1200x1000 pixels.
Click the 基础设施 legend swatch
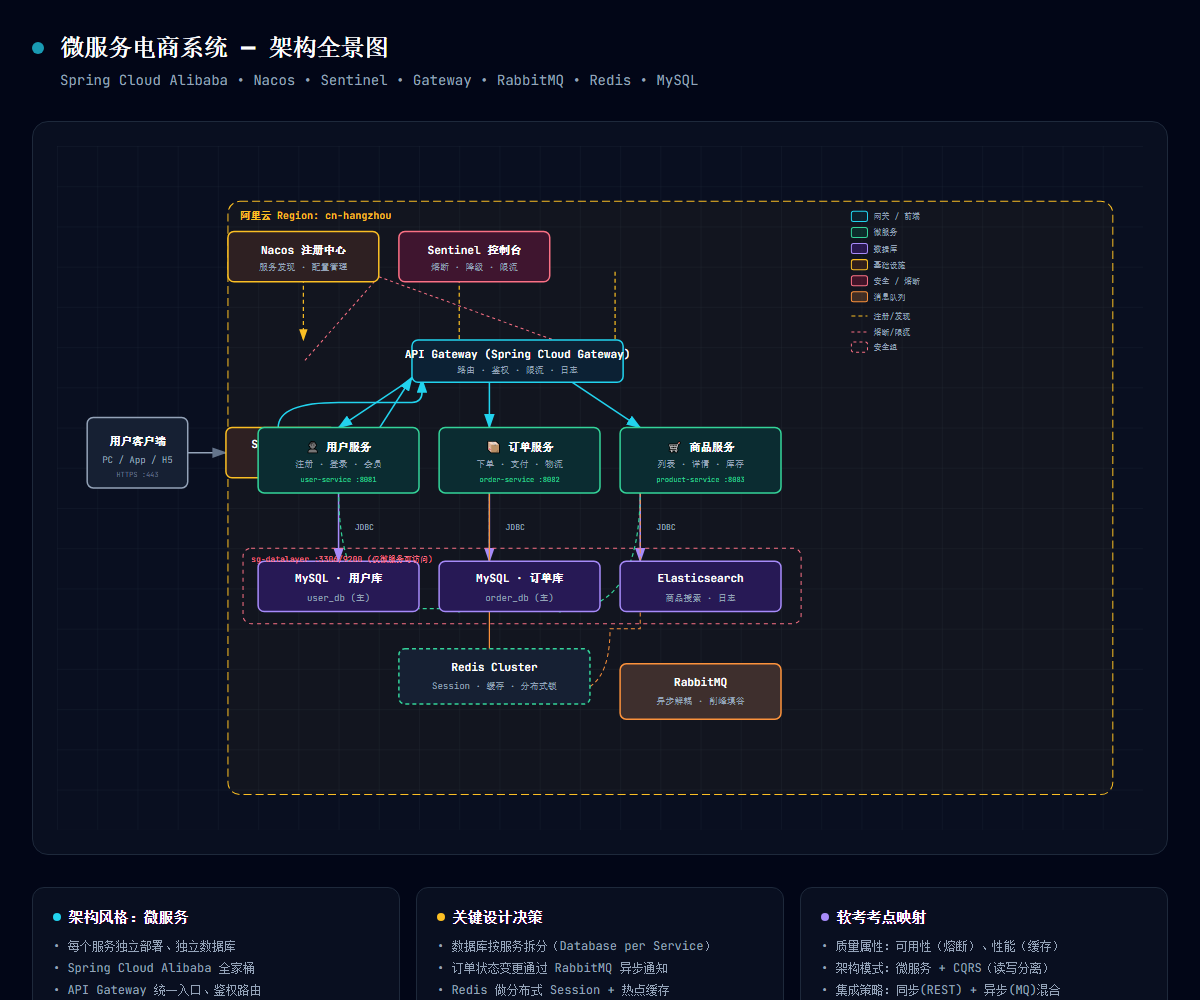point(859,265)
